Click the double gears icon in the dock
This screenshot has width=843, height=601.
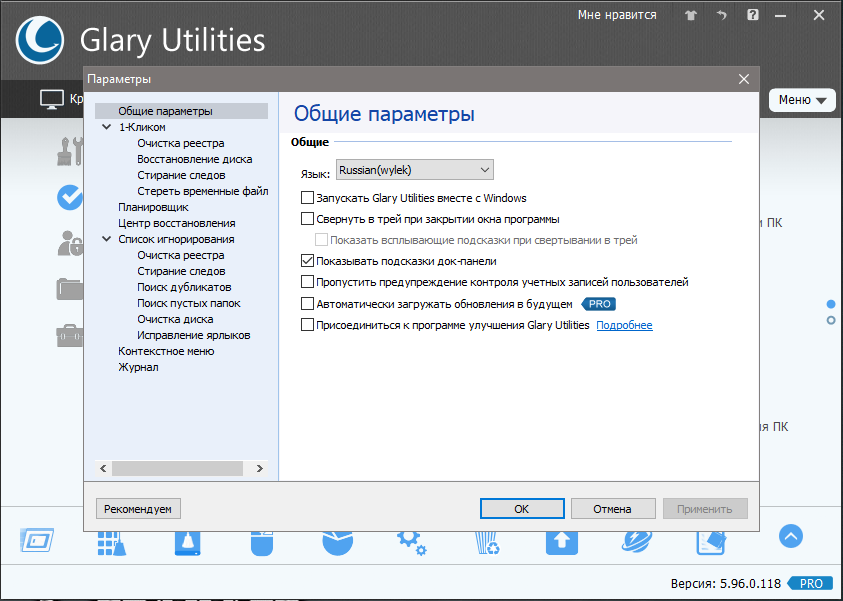(x=412, y=543)
